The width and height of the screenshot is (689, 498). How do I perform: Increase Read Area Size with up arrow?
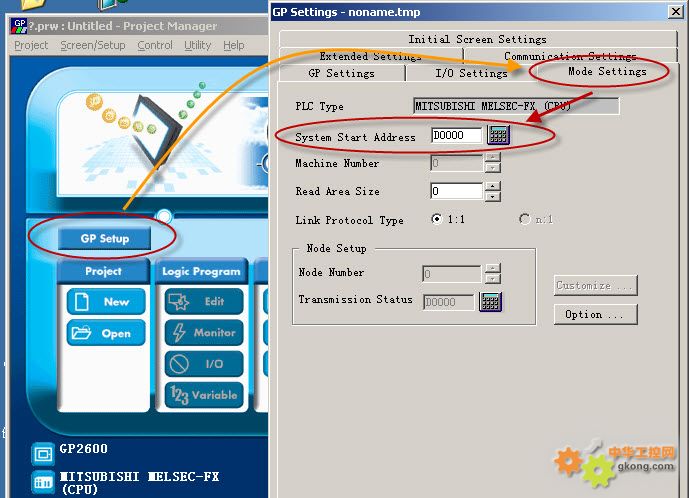coord(493,186)
